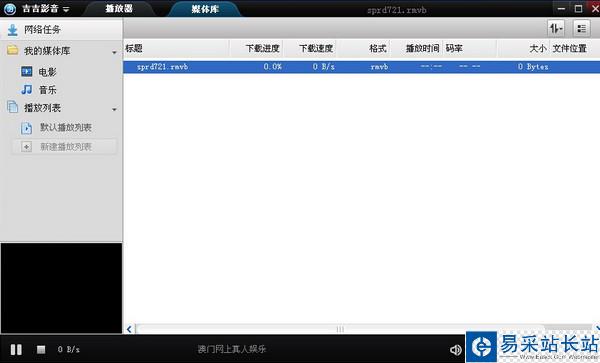This screenshot has height=363, width=600.
Task: Click the 0 B/s cell in the sprd721.rmvb row
Action: pyautogui.click(x=323, y=67)
